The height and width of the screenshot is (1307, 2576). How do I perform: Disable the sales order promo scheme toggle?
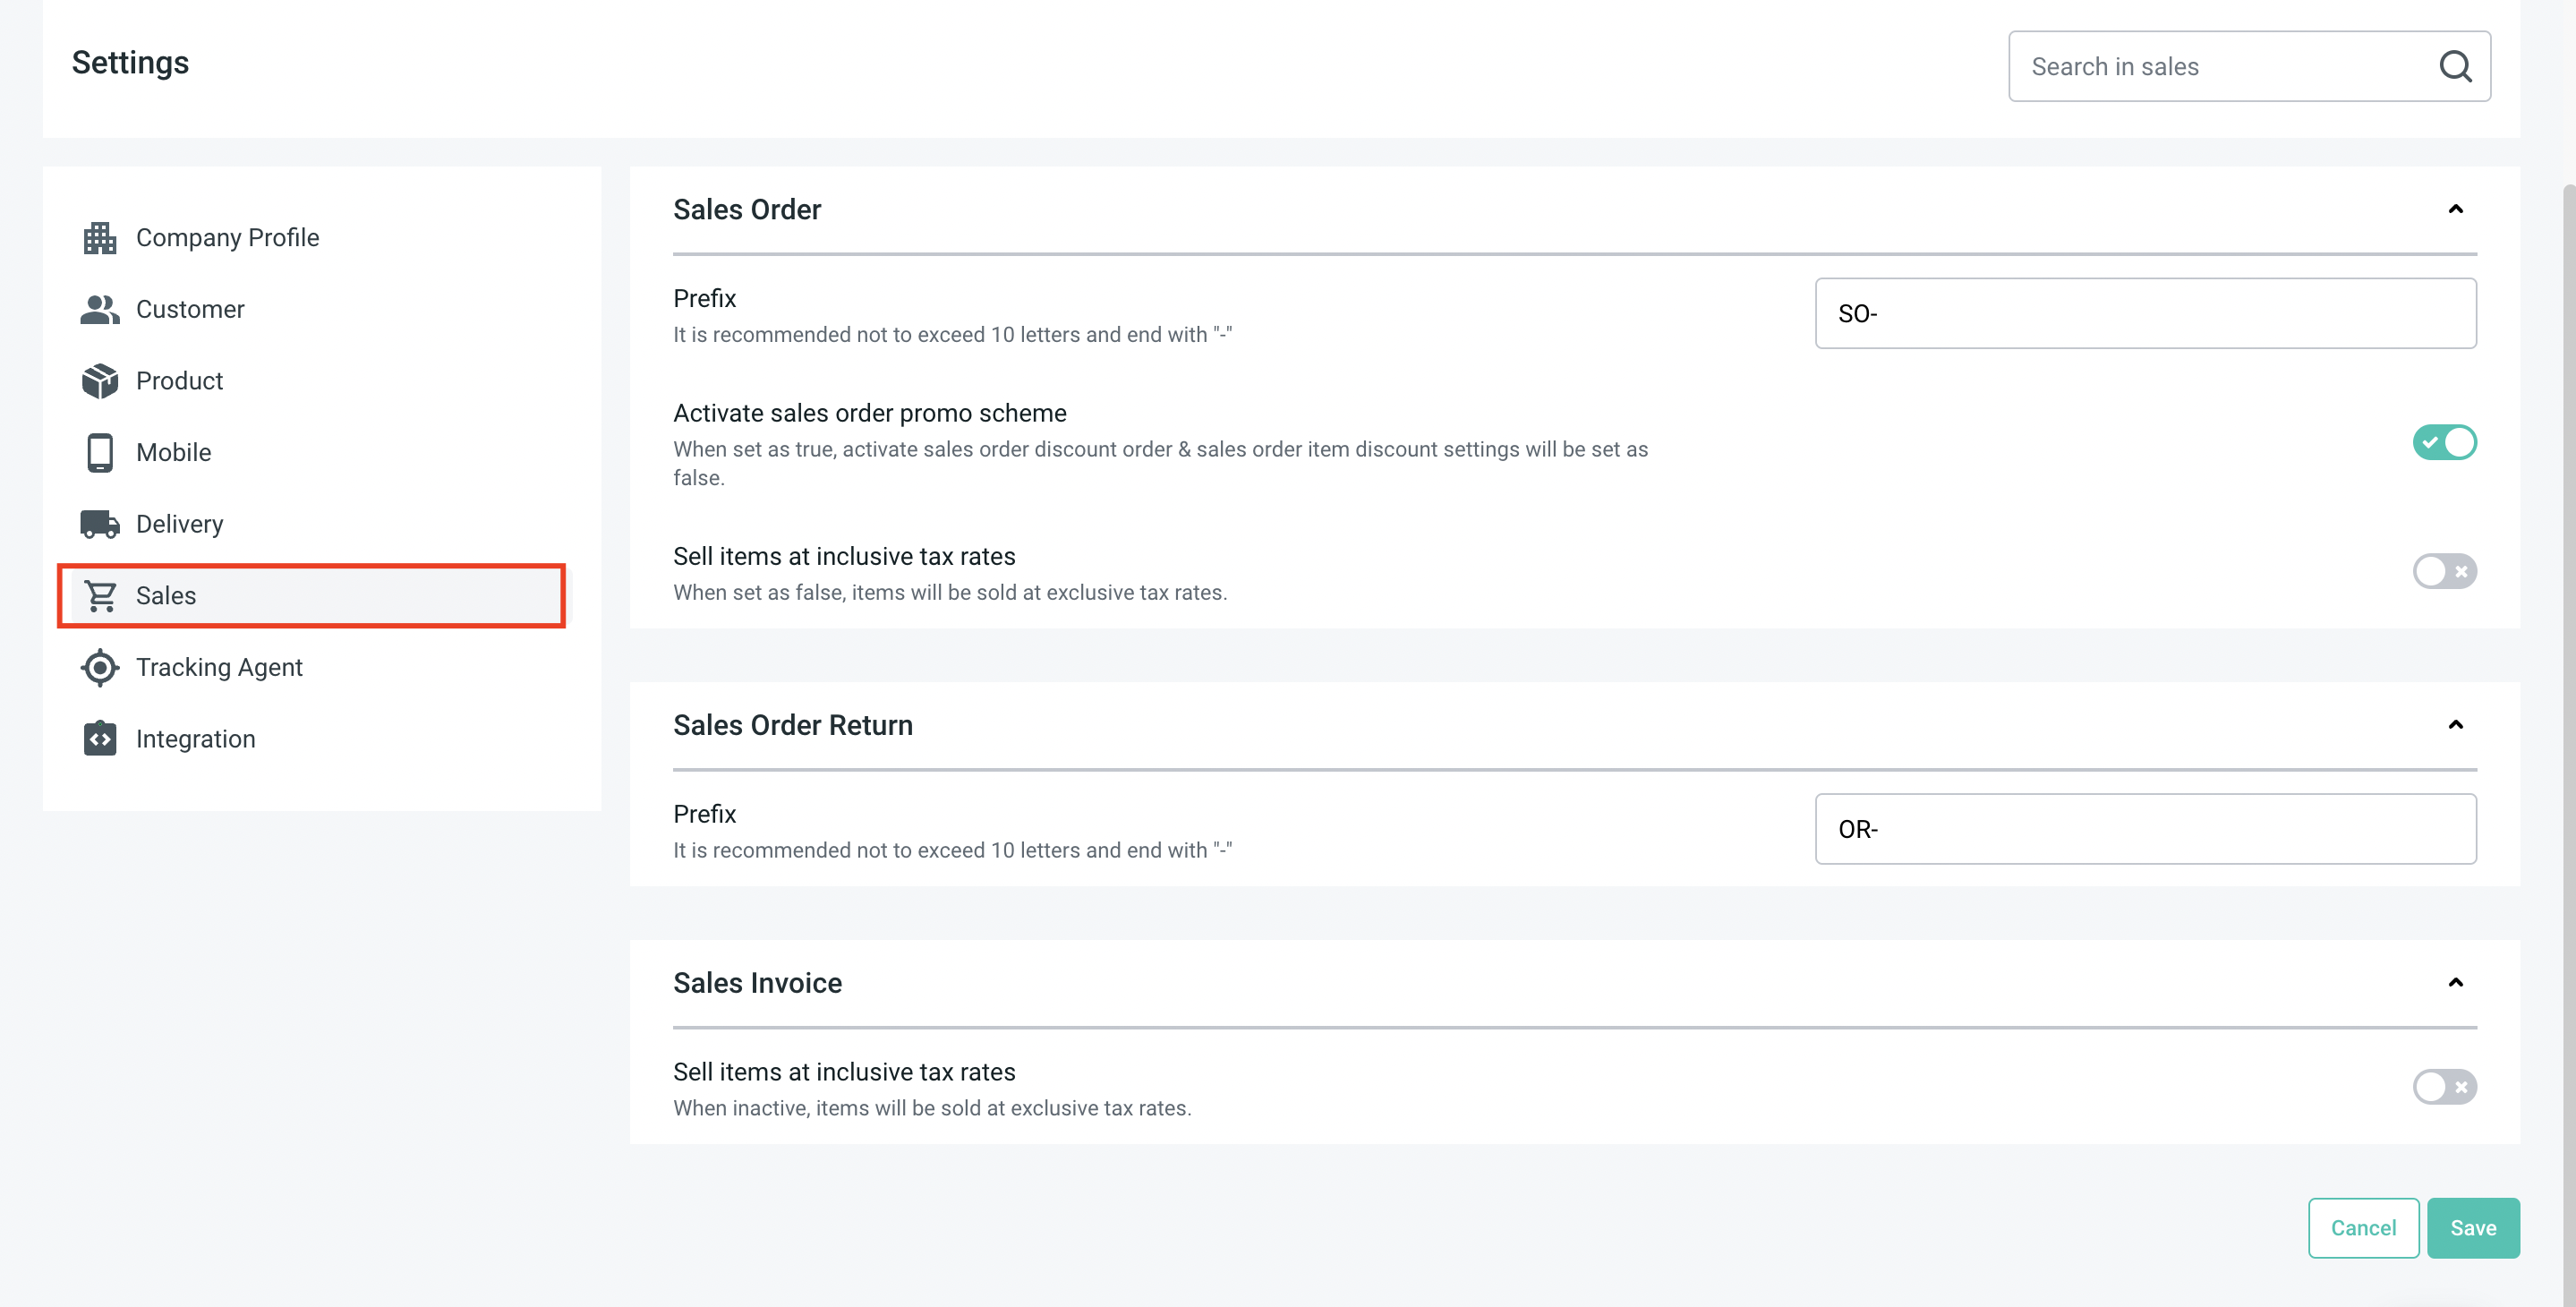[2444, 443]
